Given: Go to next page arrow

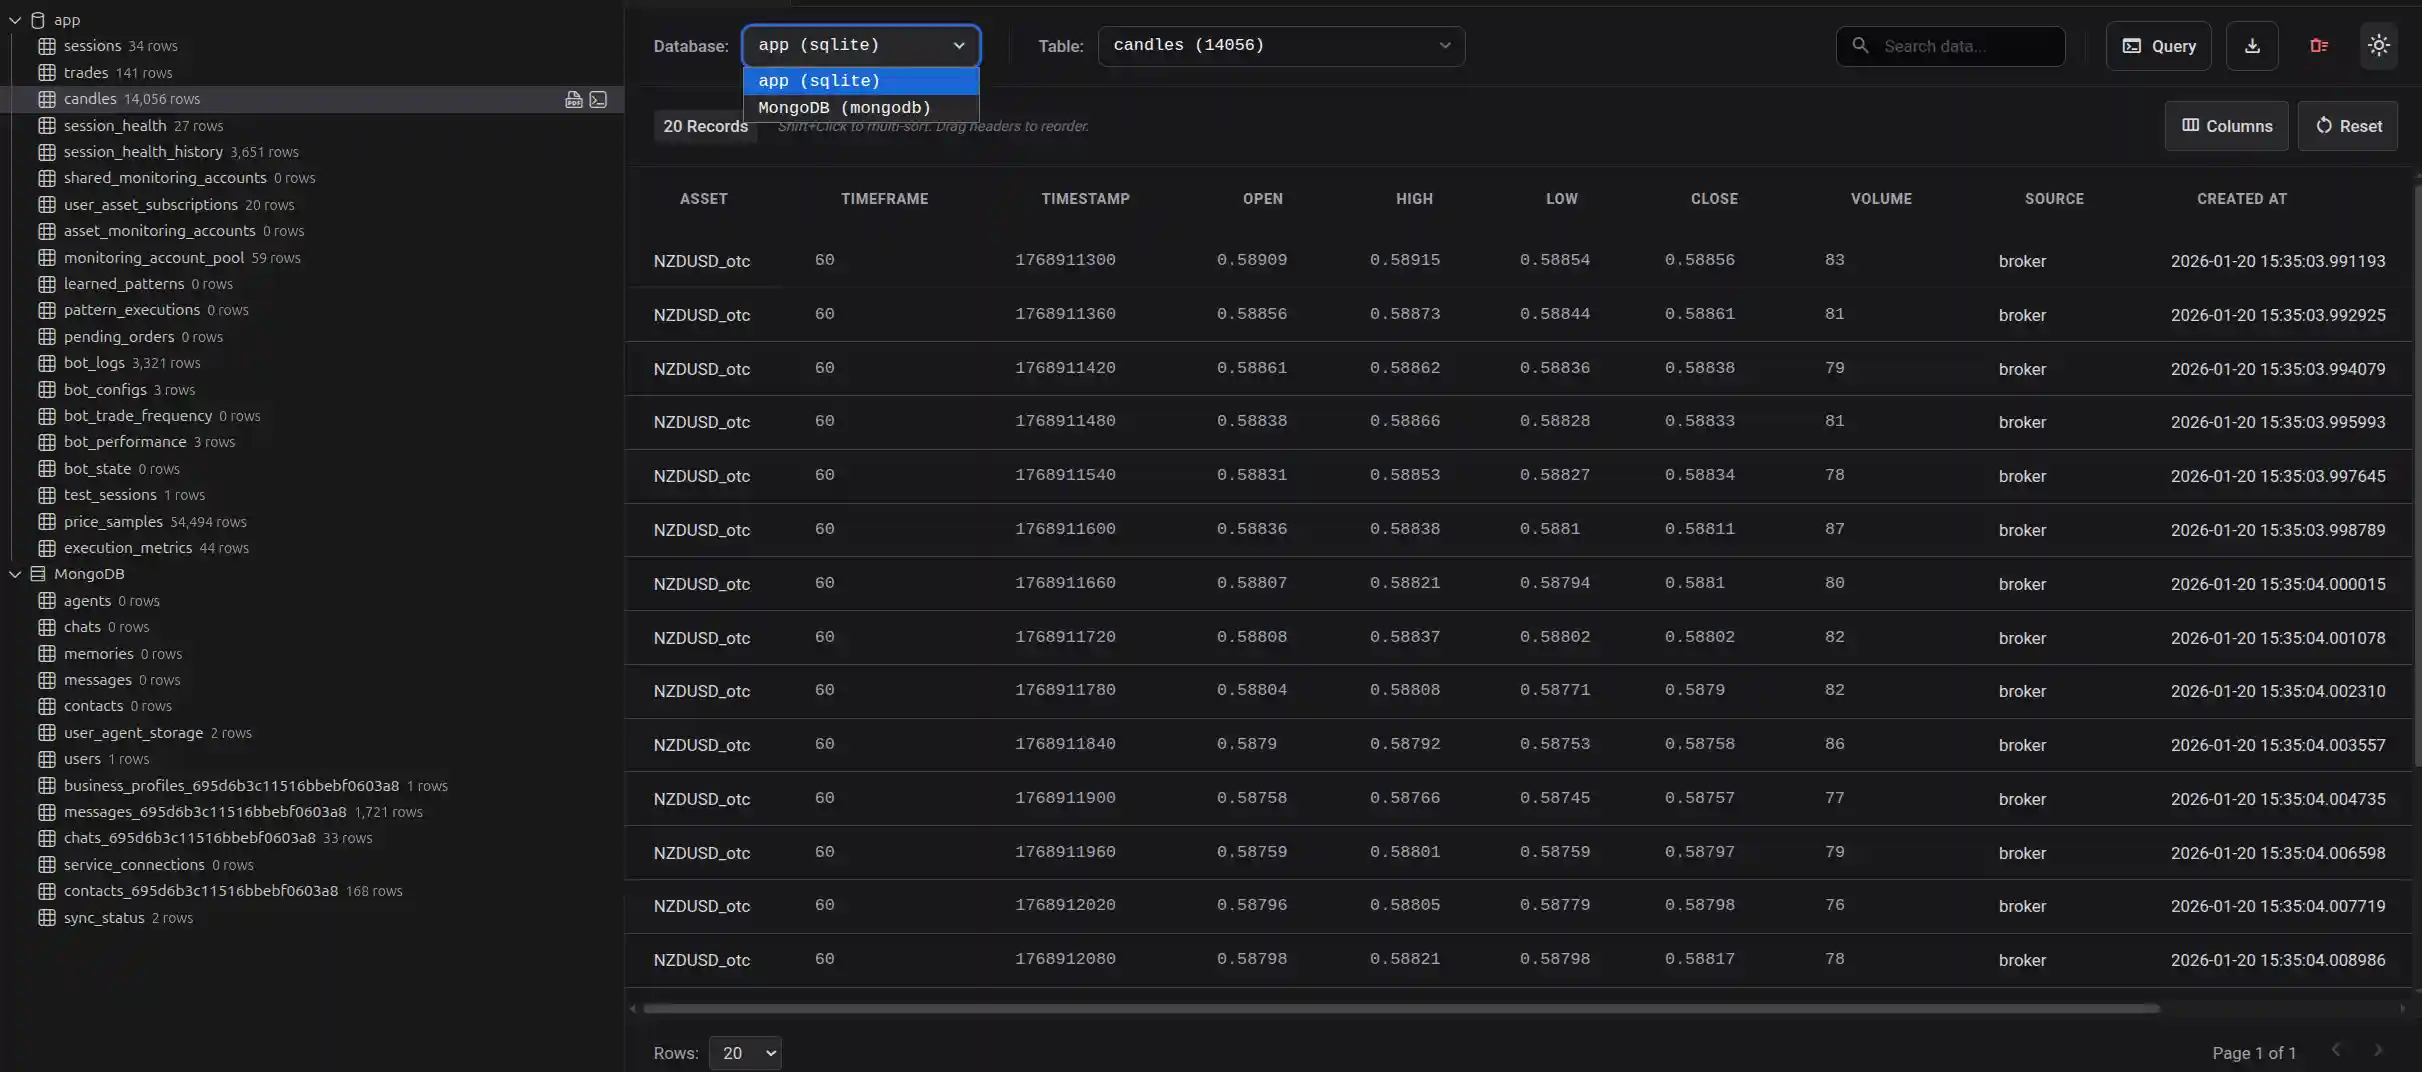Looking at the screenshot, I should click(2378, 1050).
